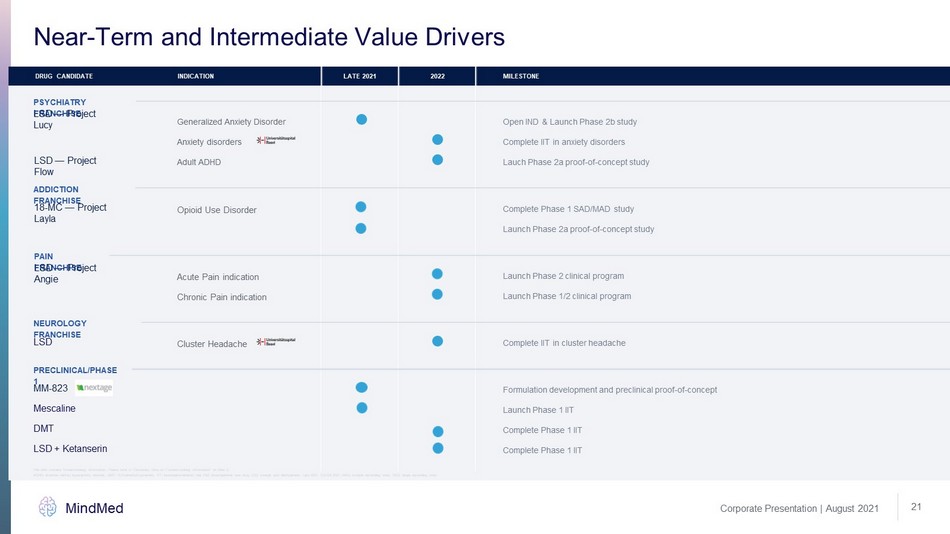
Task: Click the slide page number 21
Action: click(916, 508)
